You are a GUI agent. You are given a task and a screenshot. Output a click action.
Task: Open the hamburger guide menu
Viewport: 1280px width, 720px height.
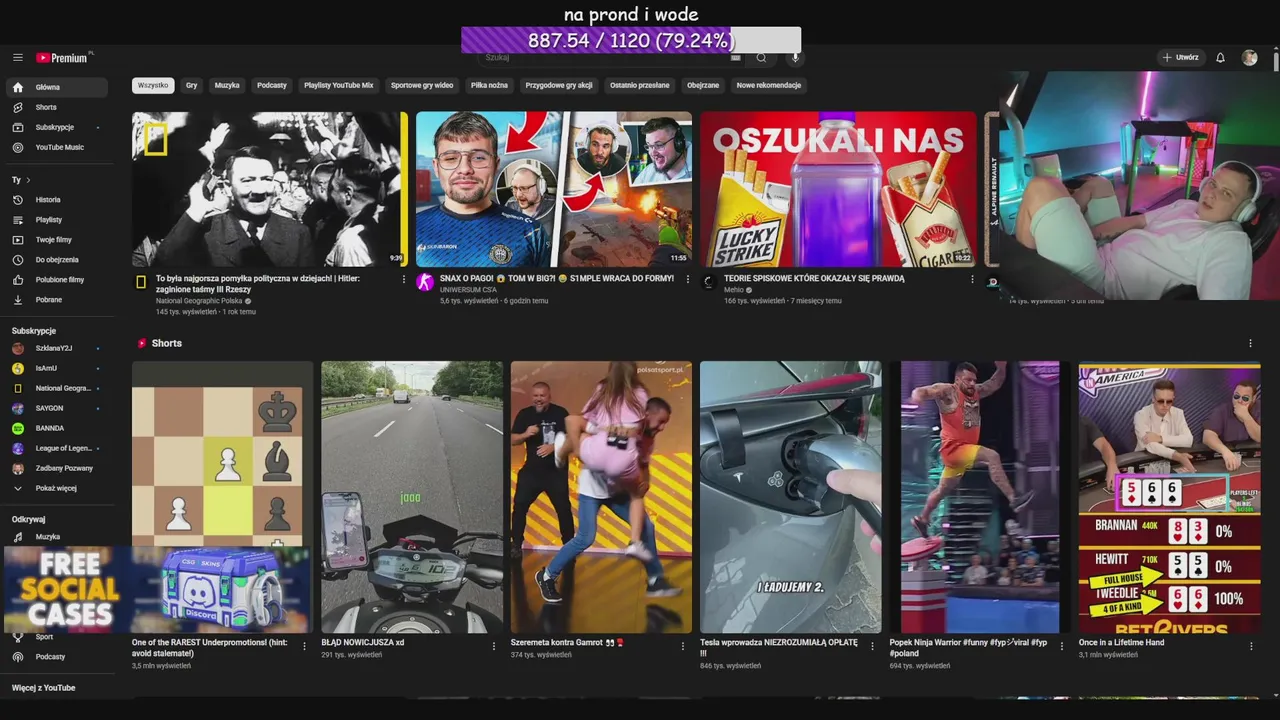(x=18, y=58)
